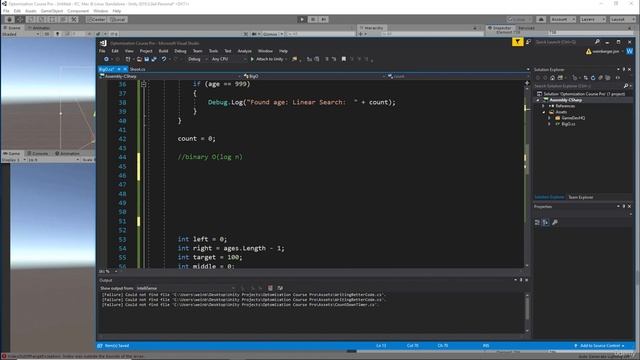Close the BigO.cs editor tab
The width and height of the screenshot is (640, 360).
[x=125, y=69]
